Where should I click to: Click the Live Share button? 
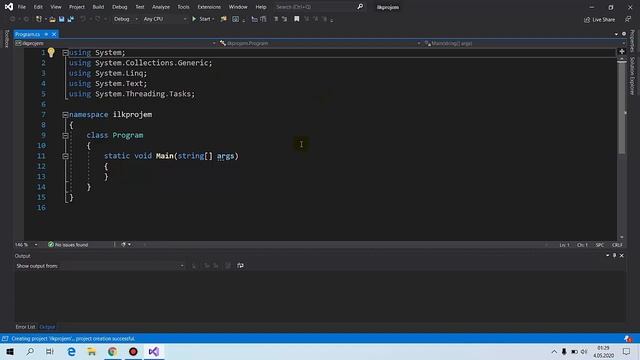click(599, 20)
